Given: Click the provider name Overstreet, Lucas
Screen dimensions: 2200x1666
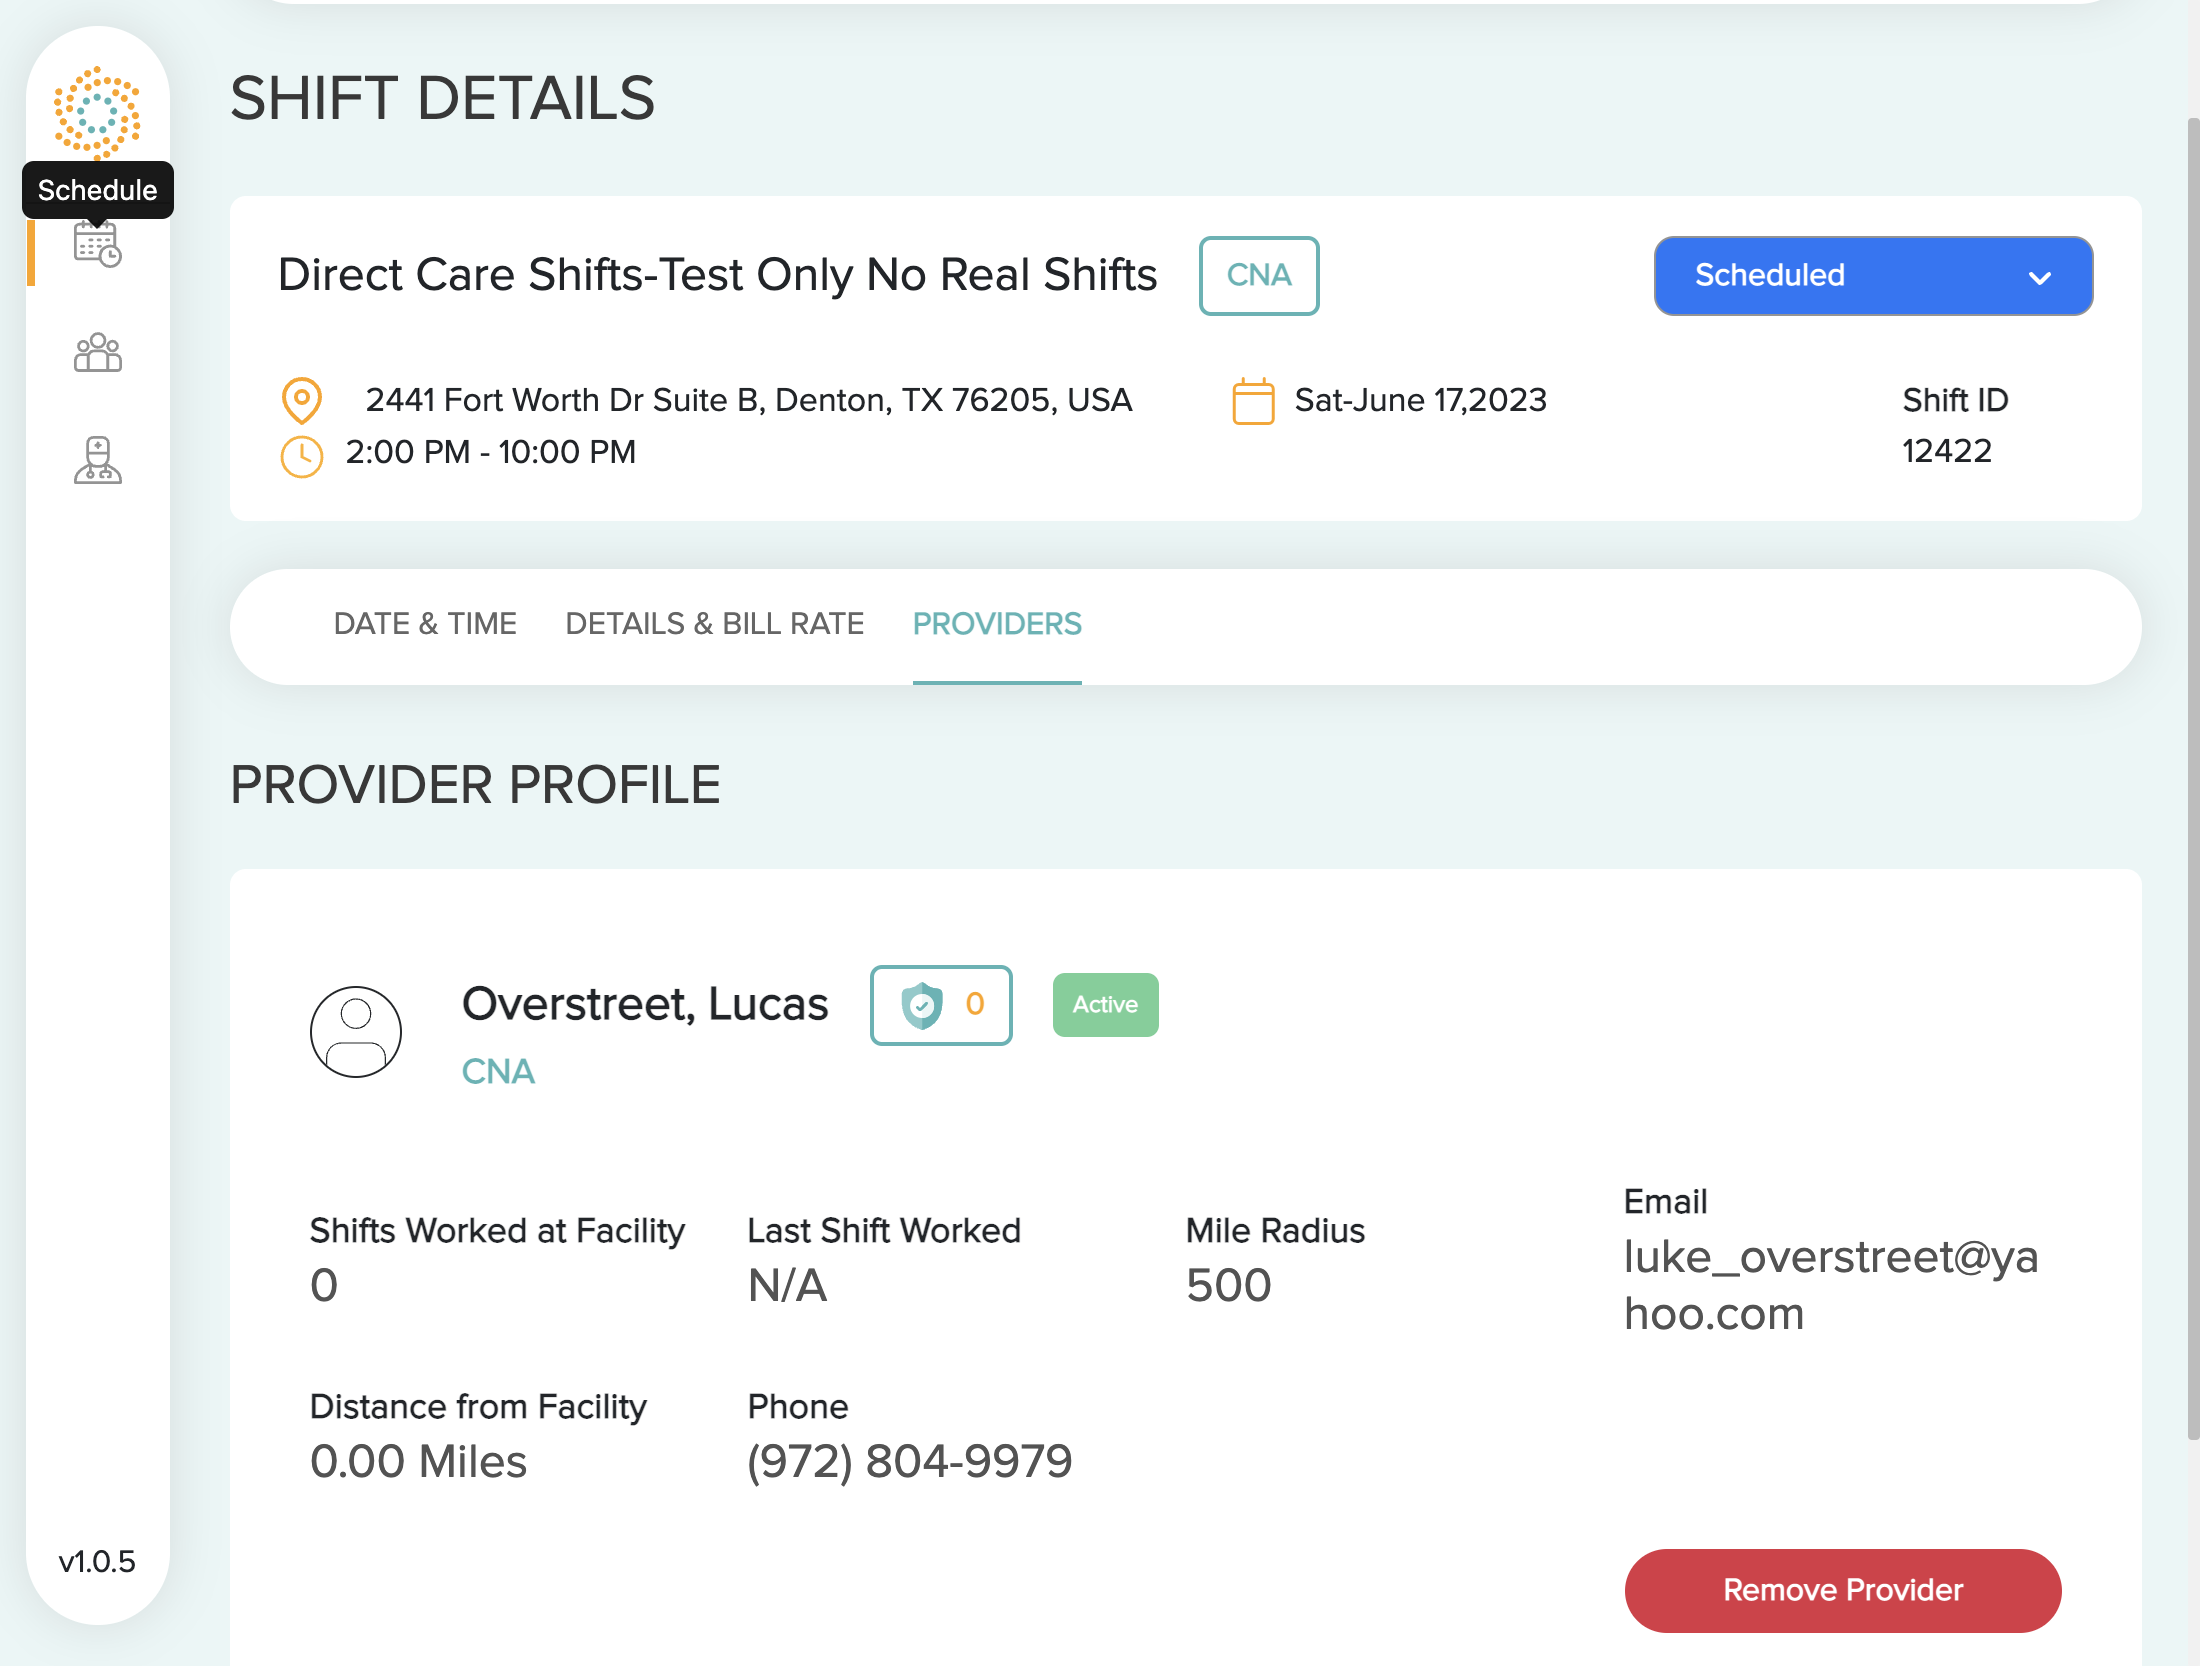Looking at the screenshot, I should pyautogui.click(x=645, y=1004).
